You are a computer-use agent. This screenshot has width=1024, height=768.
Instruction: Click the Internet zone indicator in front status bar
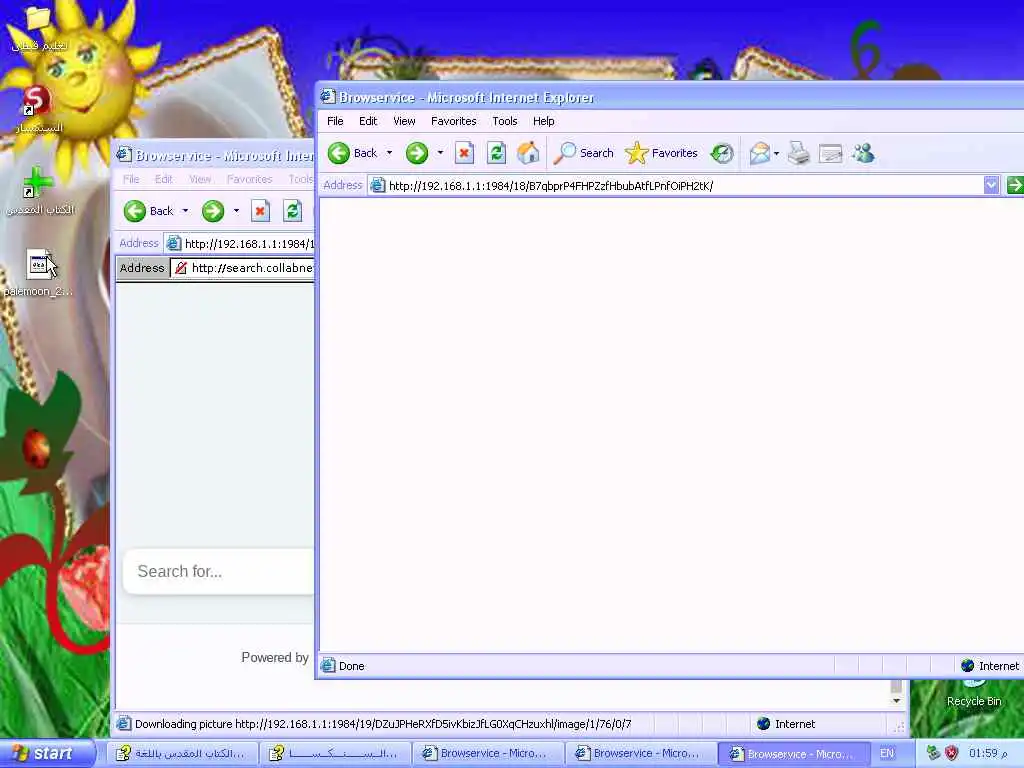coord(989,665)
